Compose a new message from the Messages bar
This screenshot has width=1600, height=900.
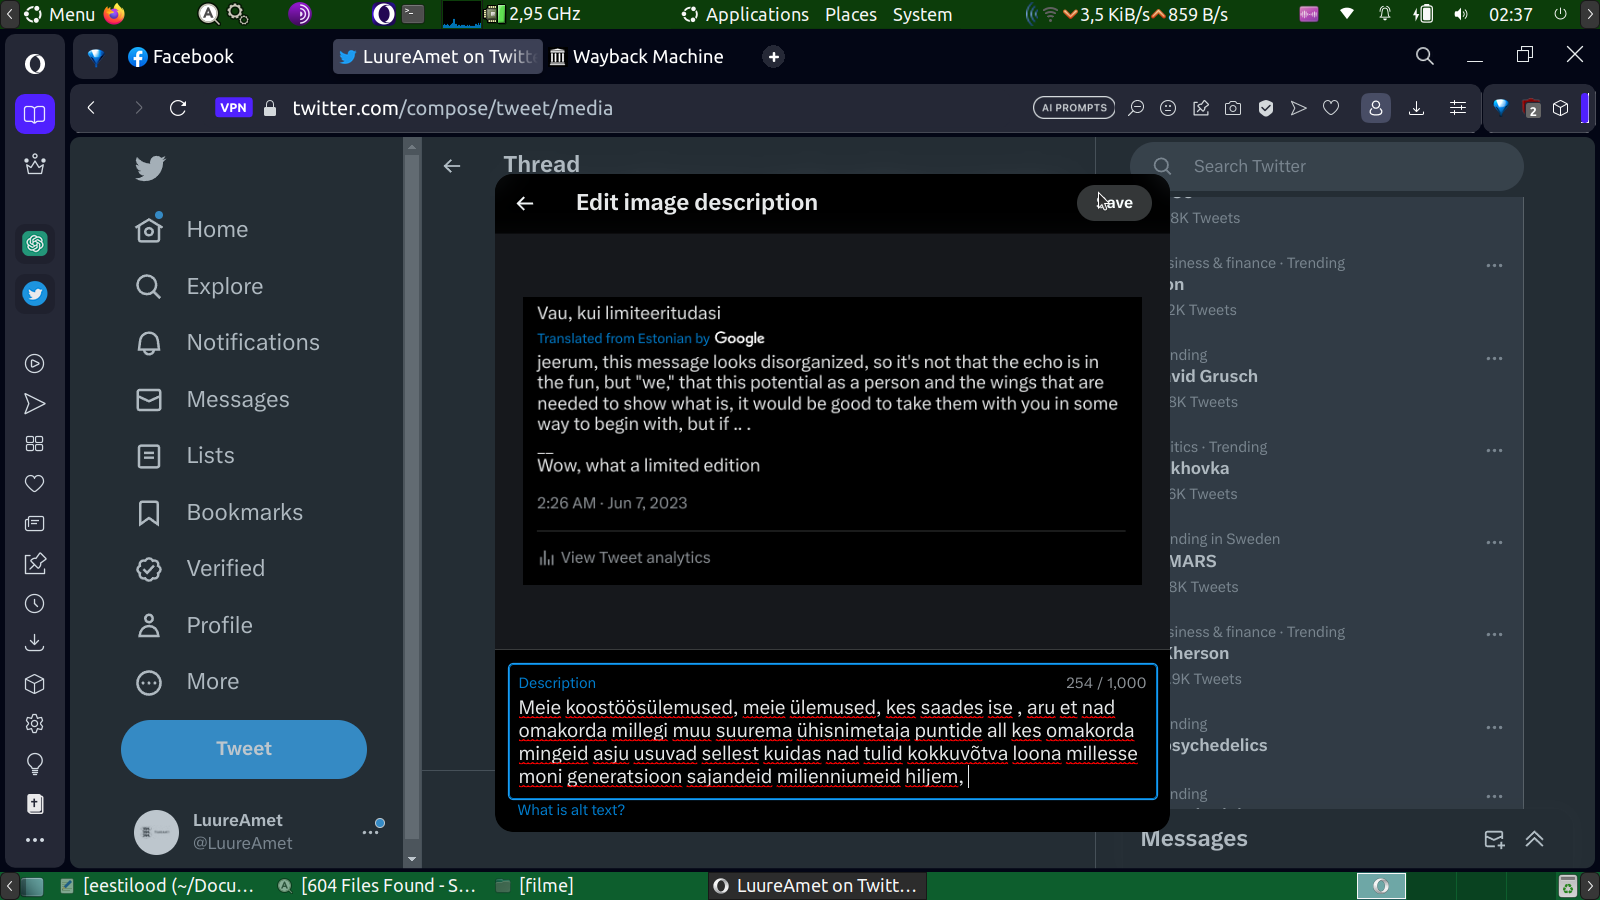point(1494,839)
